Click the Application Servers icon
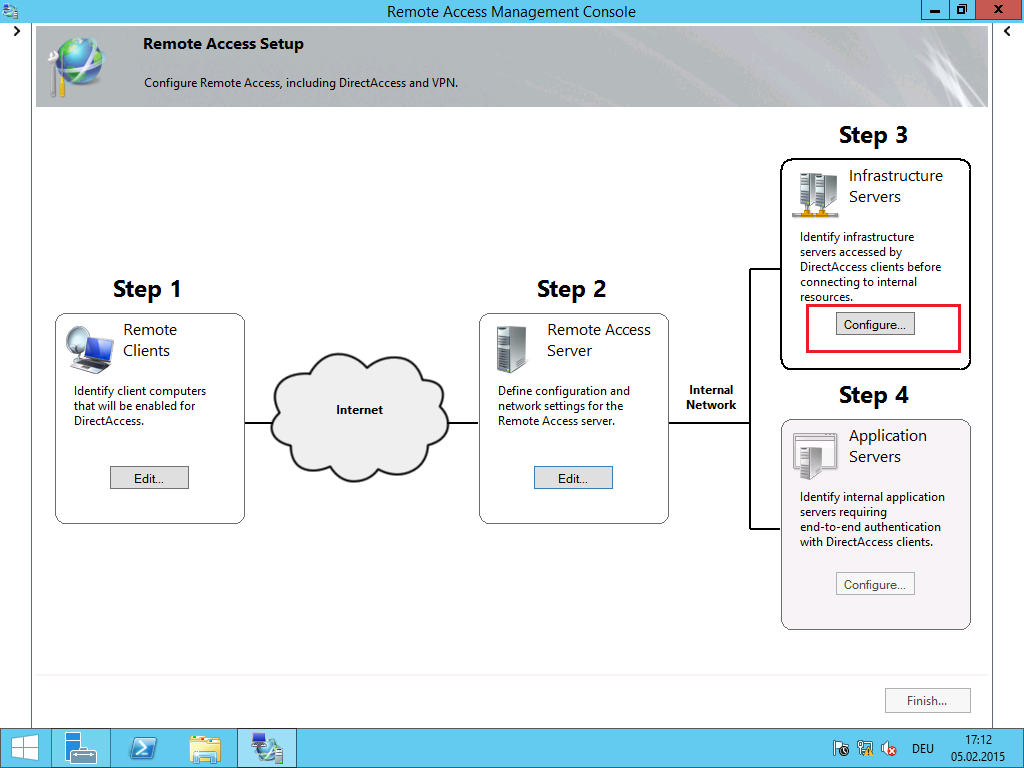The width and height of the screenshot is (1024, 768). (815, 455)
